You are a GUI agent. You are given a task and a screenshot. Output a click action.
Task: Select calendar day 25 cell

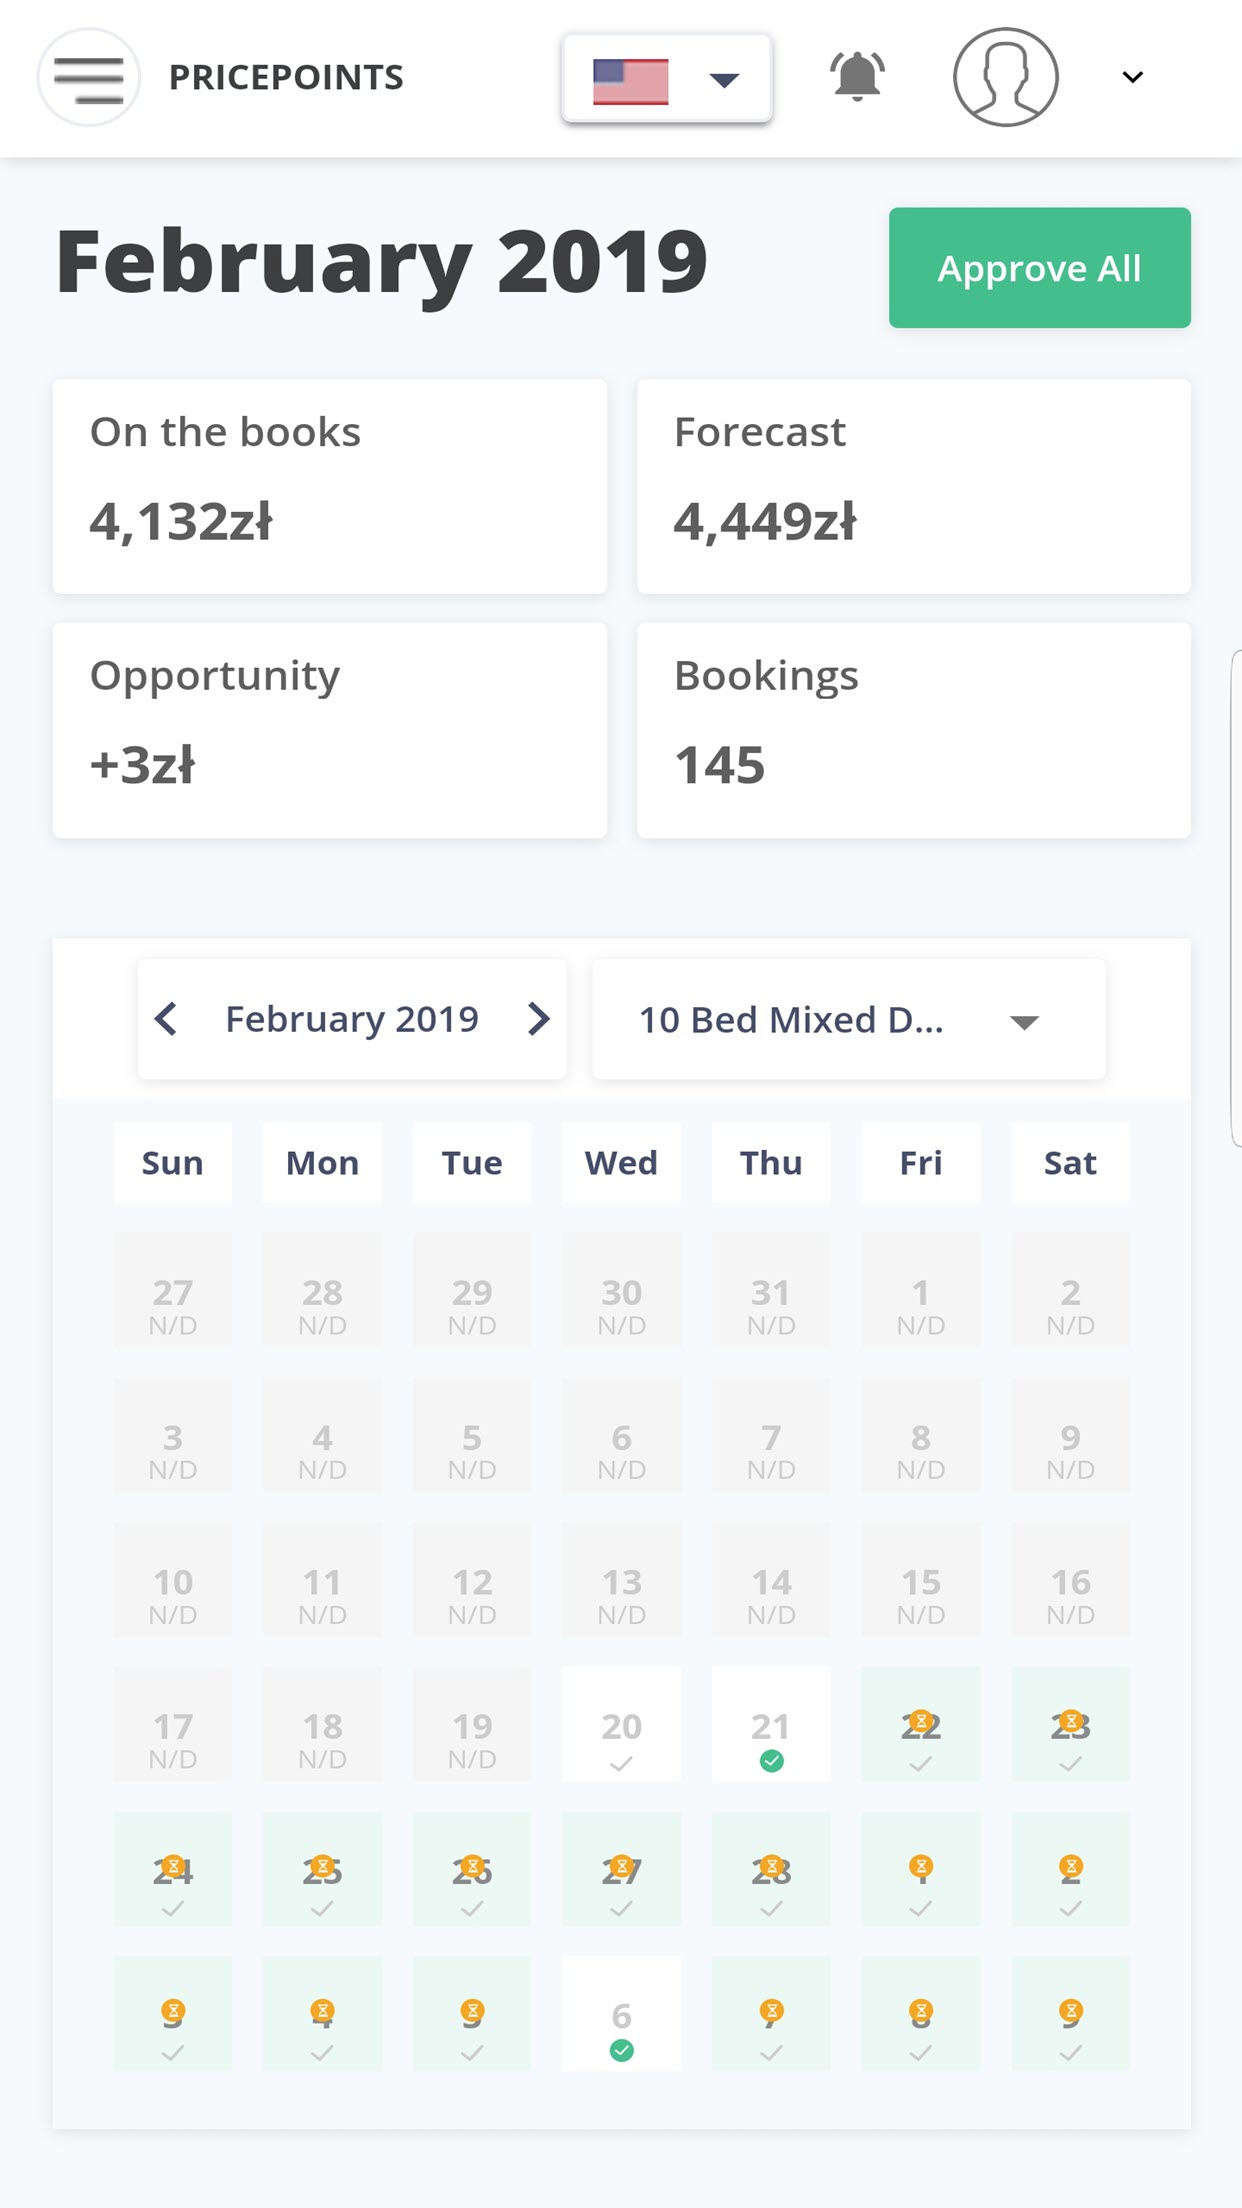[322, 1869]
